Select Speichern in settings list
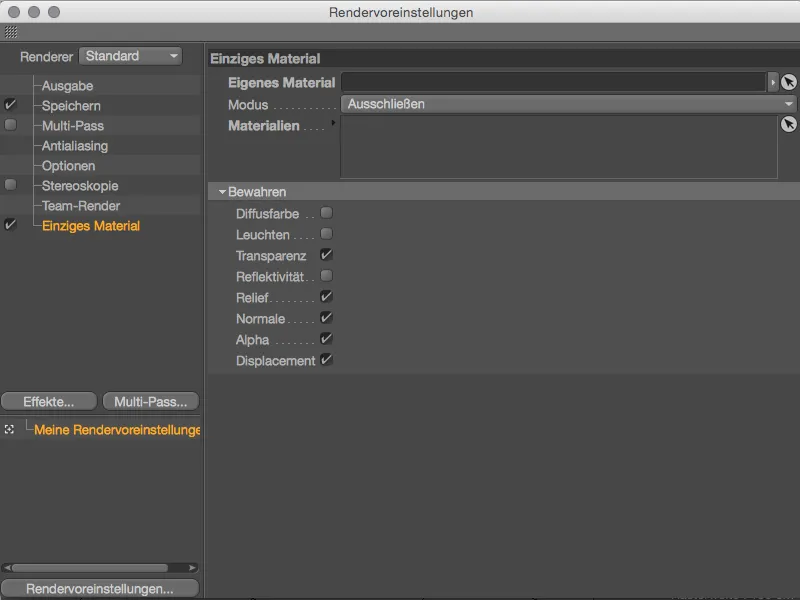The width and height of the screenshot is (800, 600). (71, 106)
